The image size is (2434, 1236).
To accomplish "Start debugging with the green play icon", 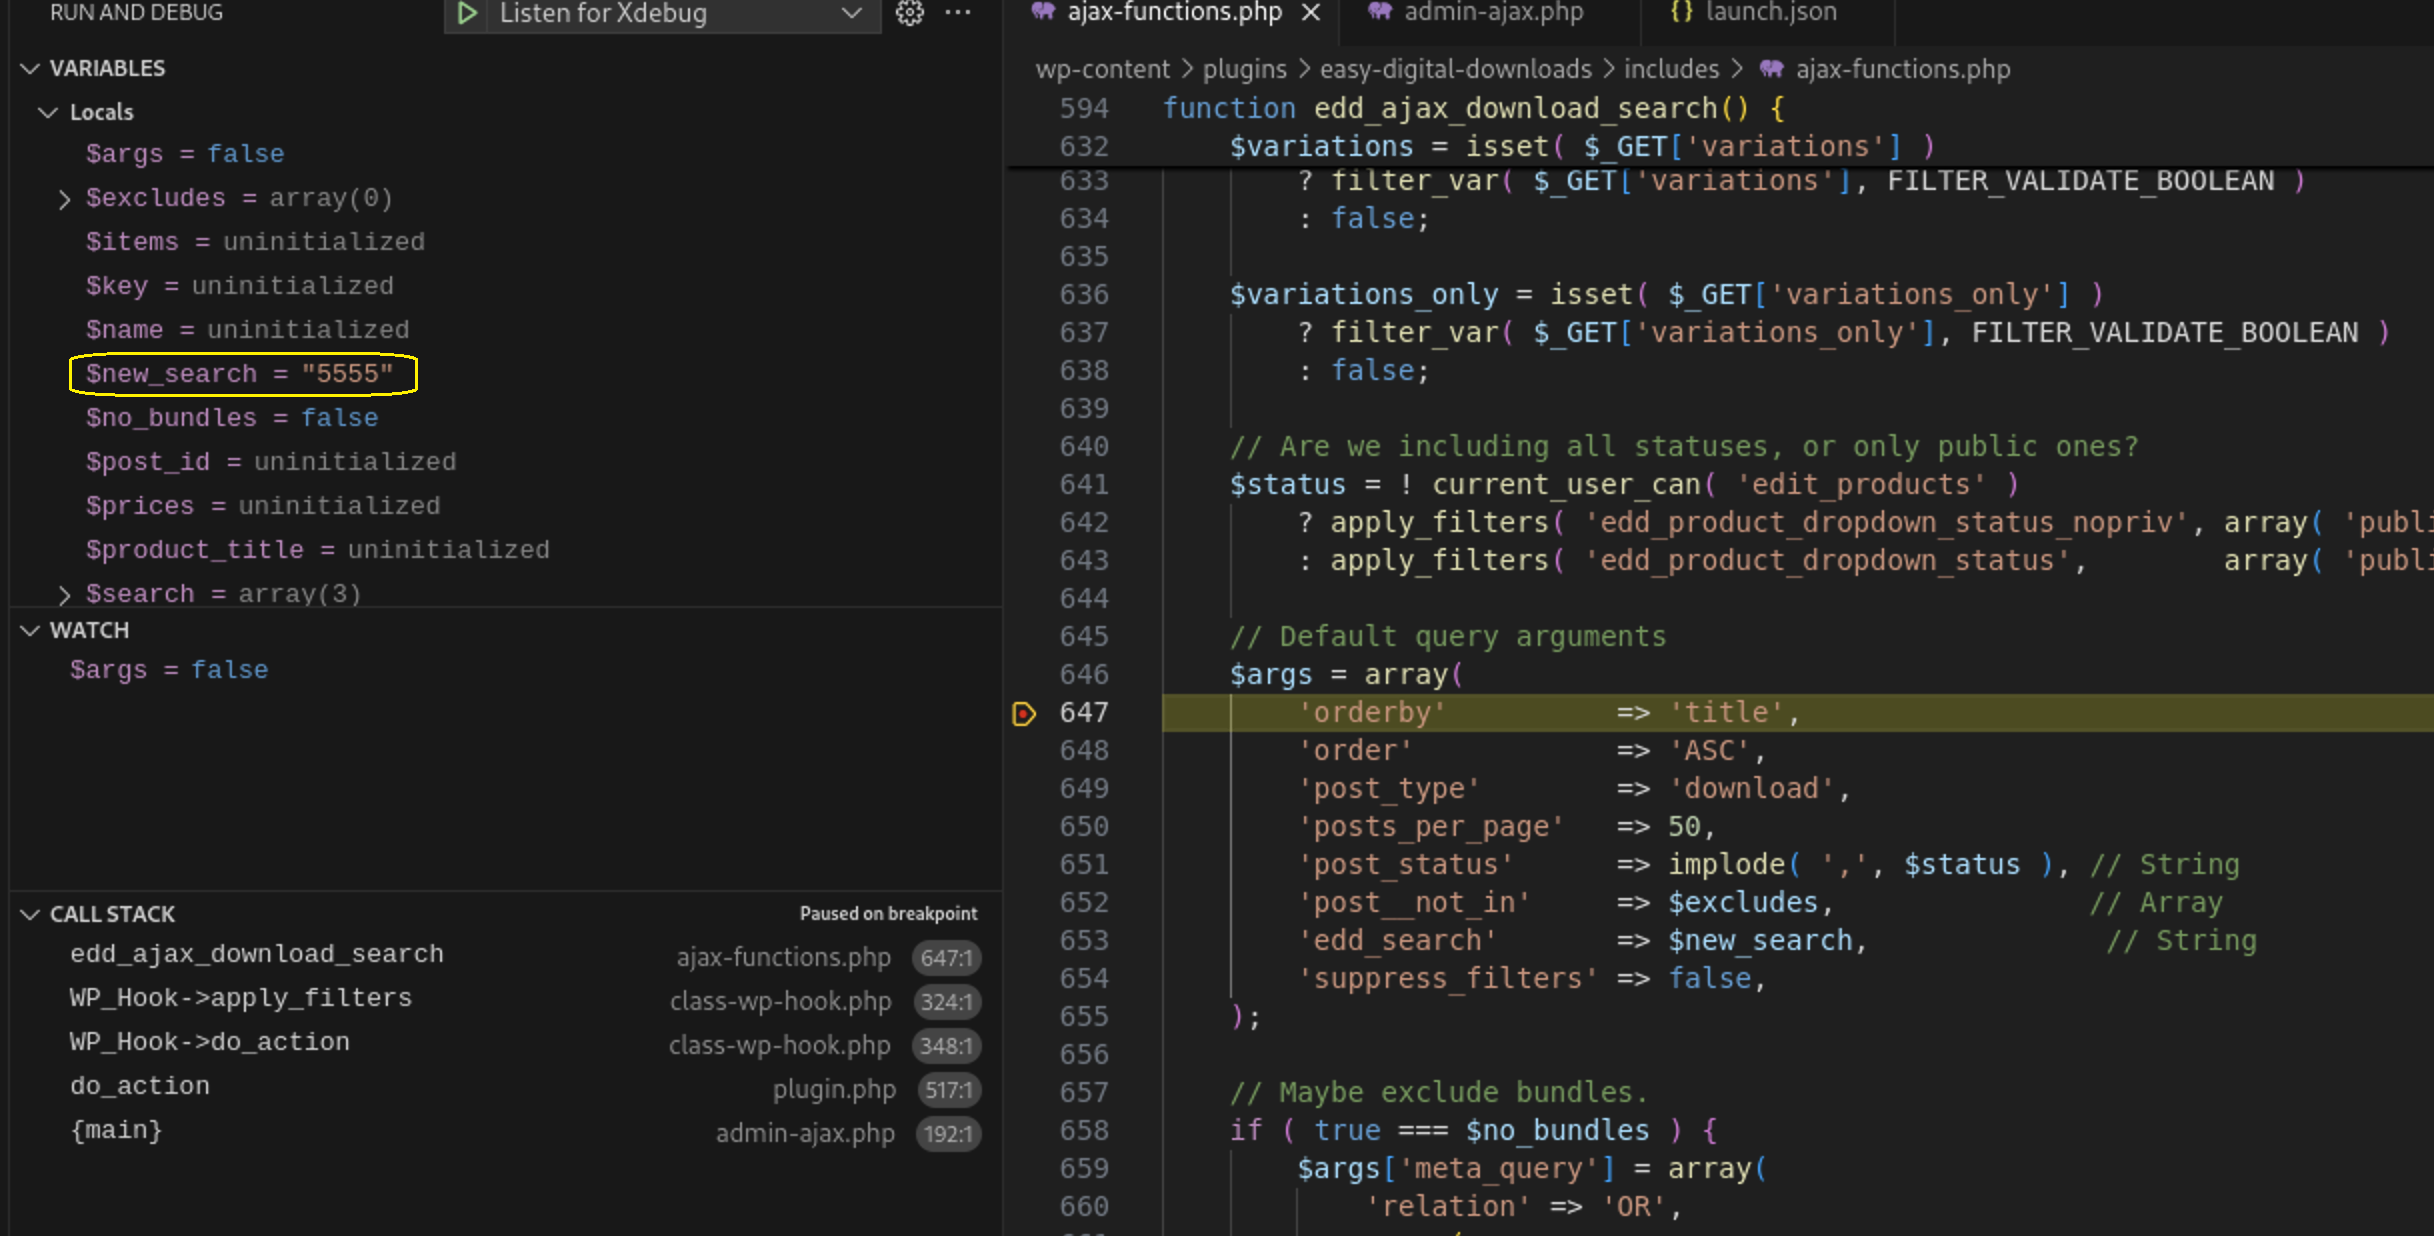I will pyautogui.click(x=466, y=14).
